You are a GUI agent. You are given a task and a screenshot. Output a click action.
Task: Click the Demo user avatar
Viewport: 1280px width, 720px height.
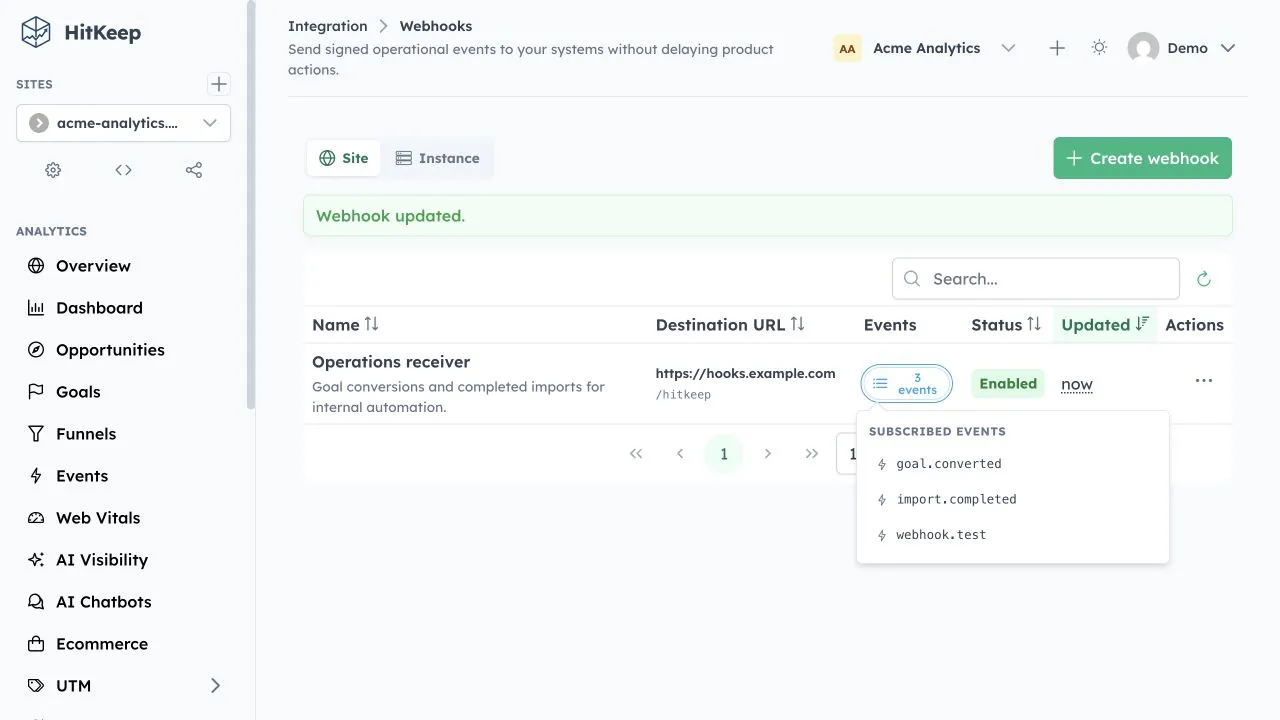pos(1143,48)
